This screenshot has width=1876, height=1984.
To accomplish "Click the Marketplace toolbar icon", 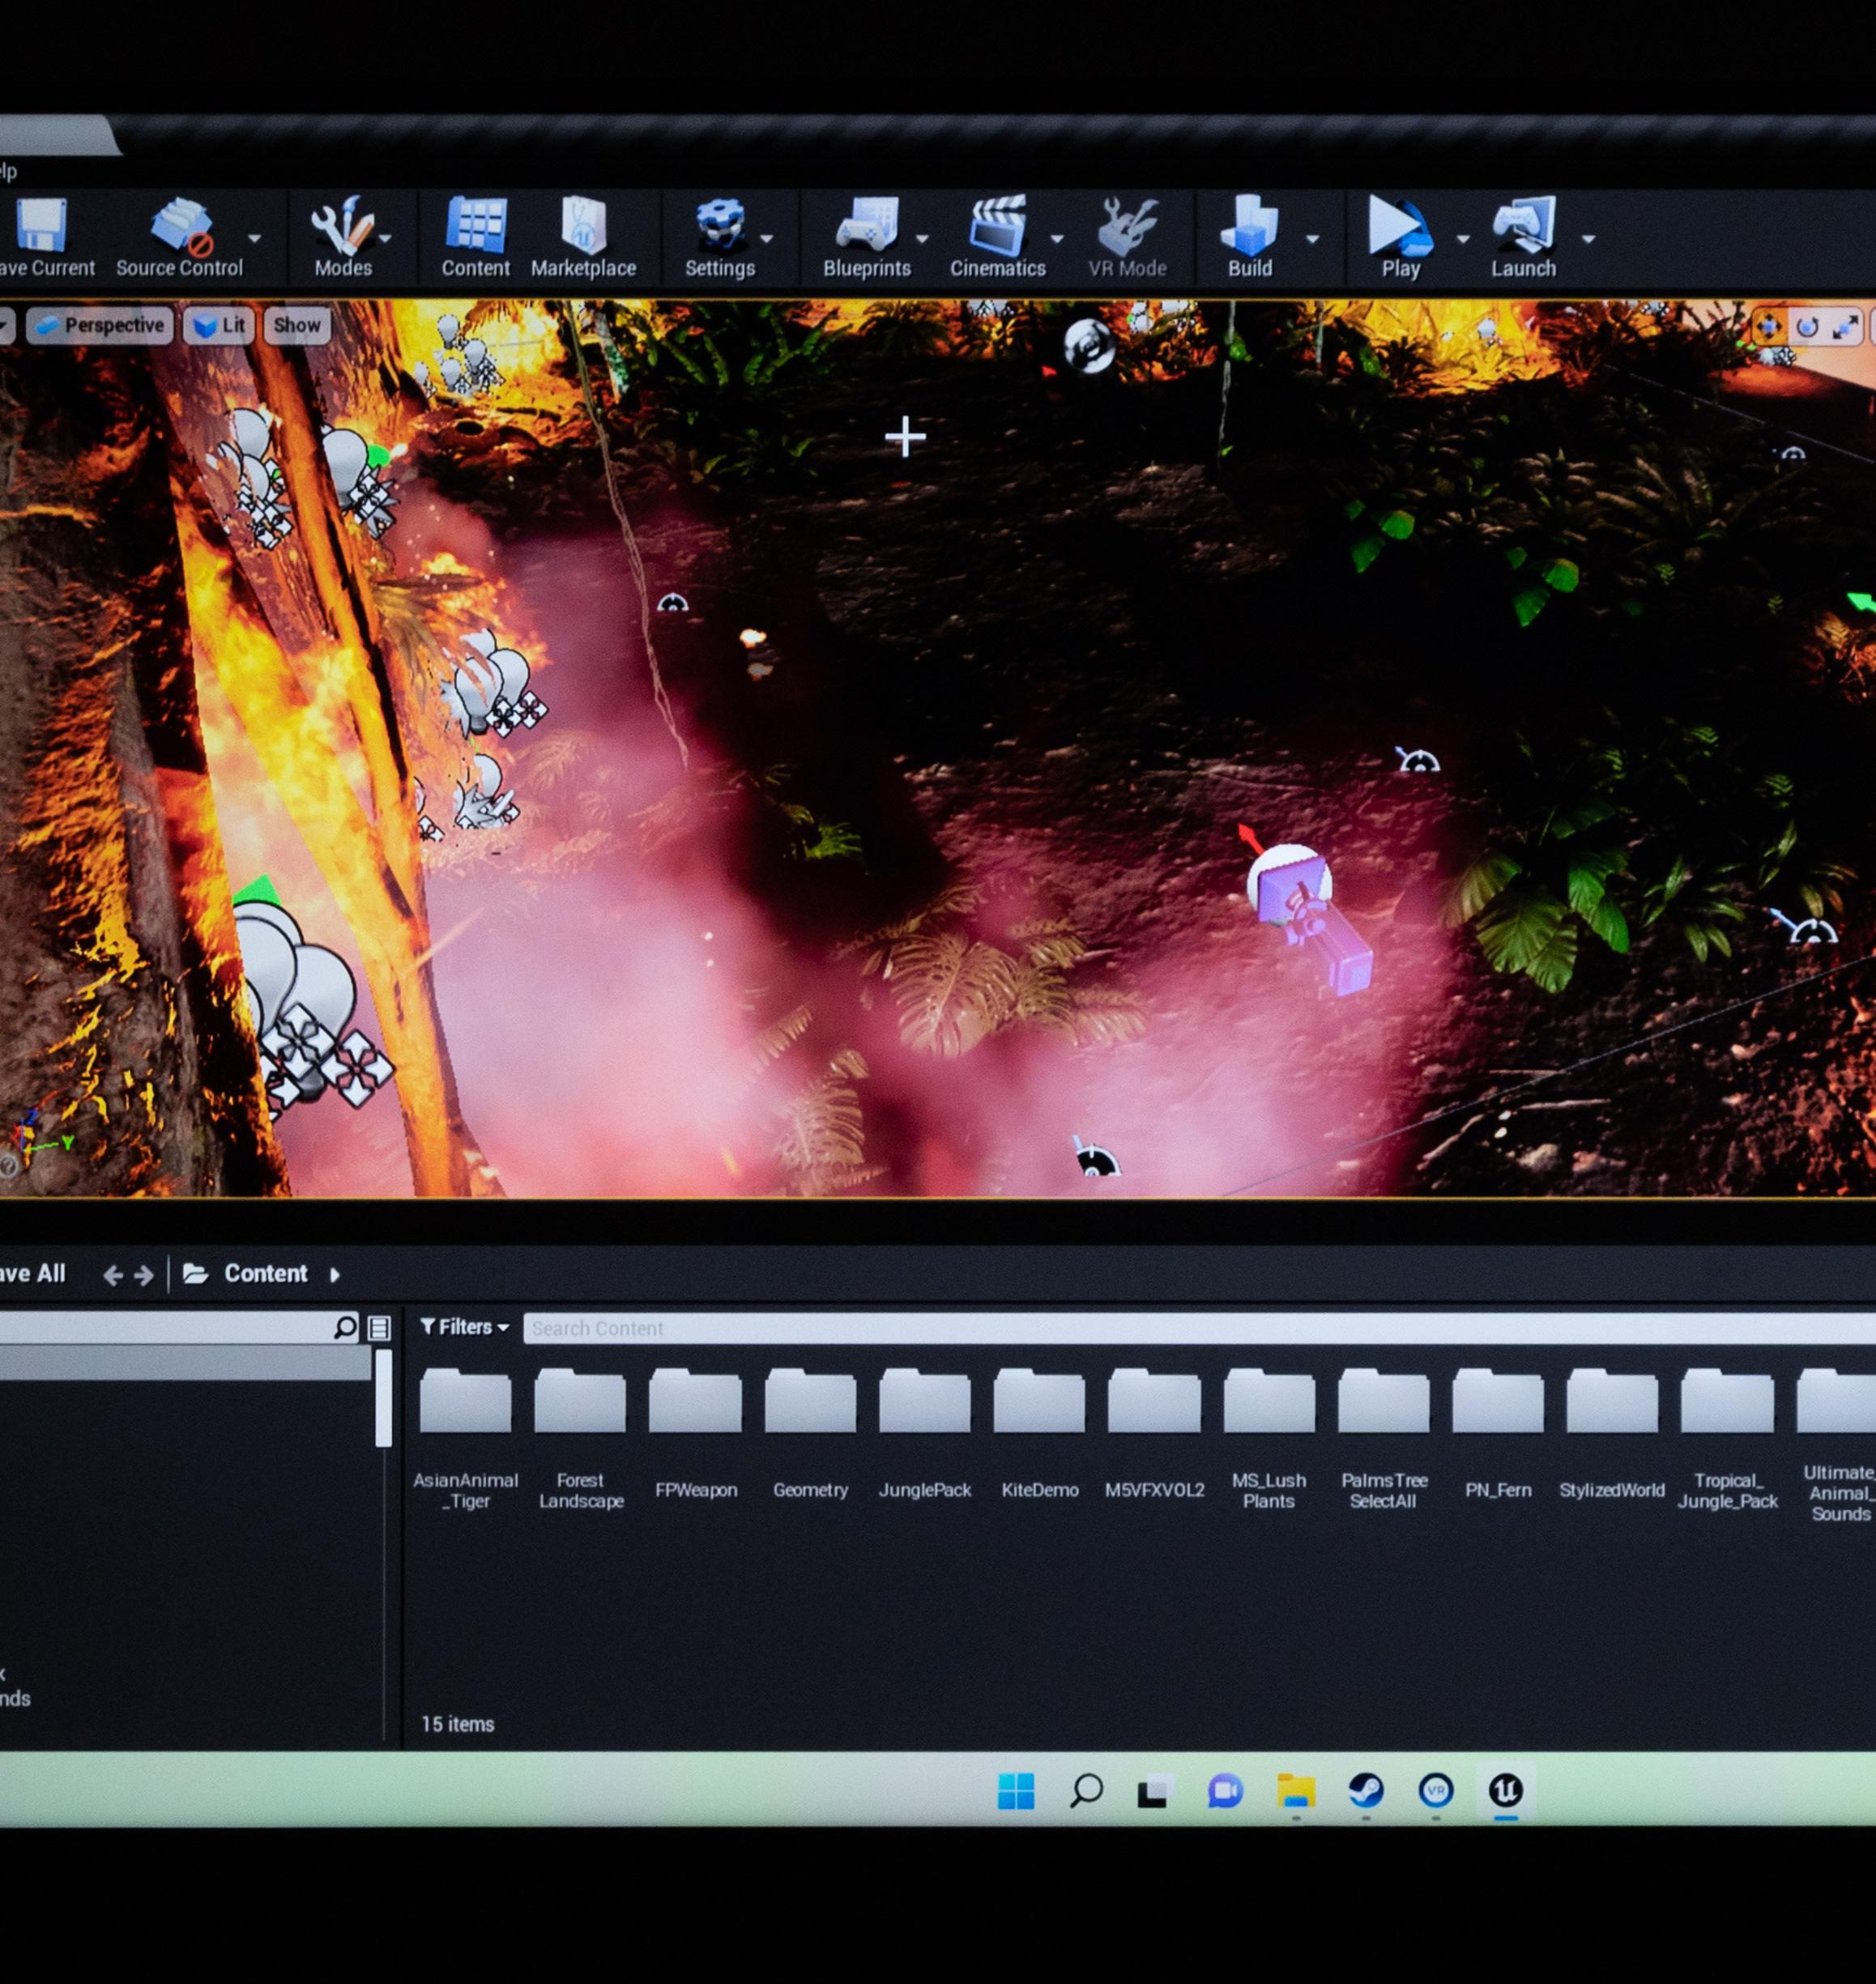I will click(583, 227).
